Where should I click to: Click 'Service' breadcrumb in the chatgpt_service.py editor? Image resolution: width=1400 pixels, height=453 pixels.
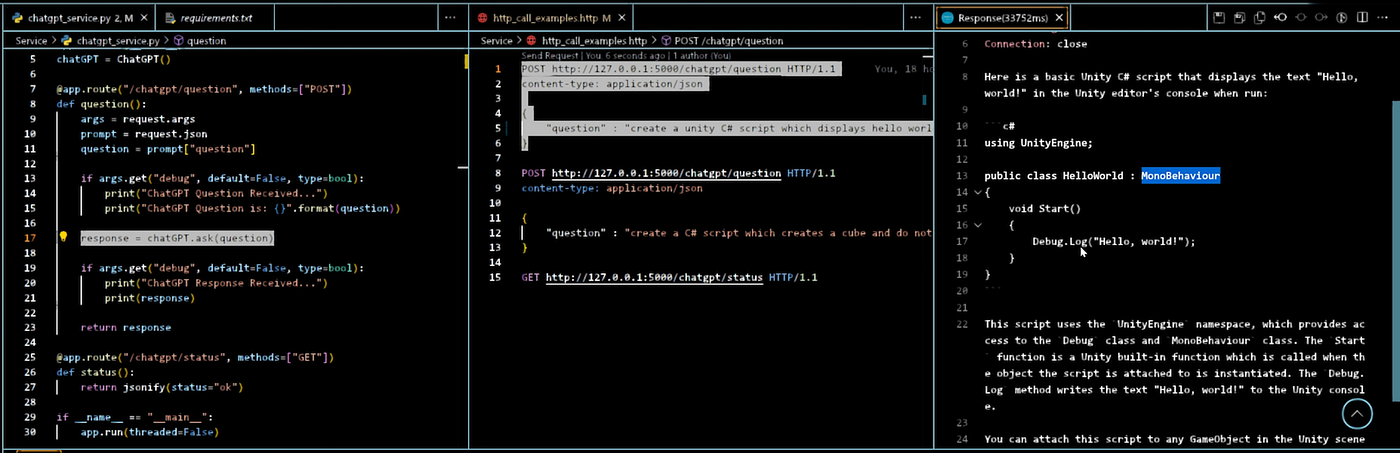click(31, 41)
